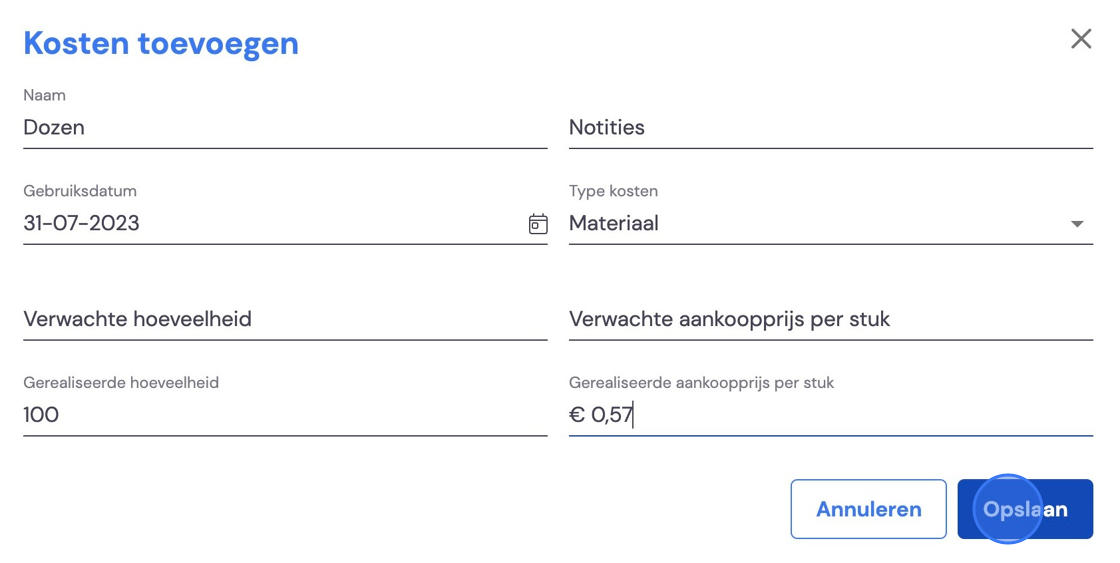Focus the Naam field containing Dozen
Viewport: 1120px width, 563px height.
pos(285,128)
